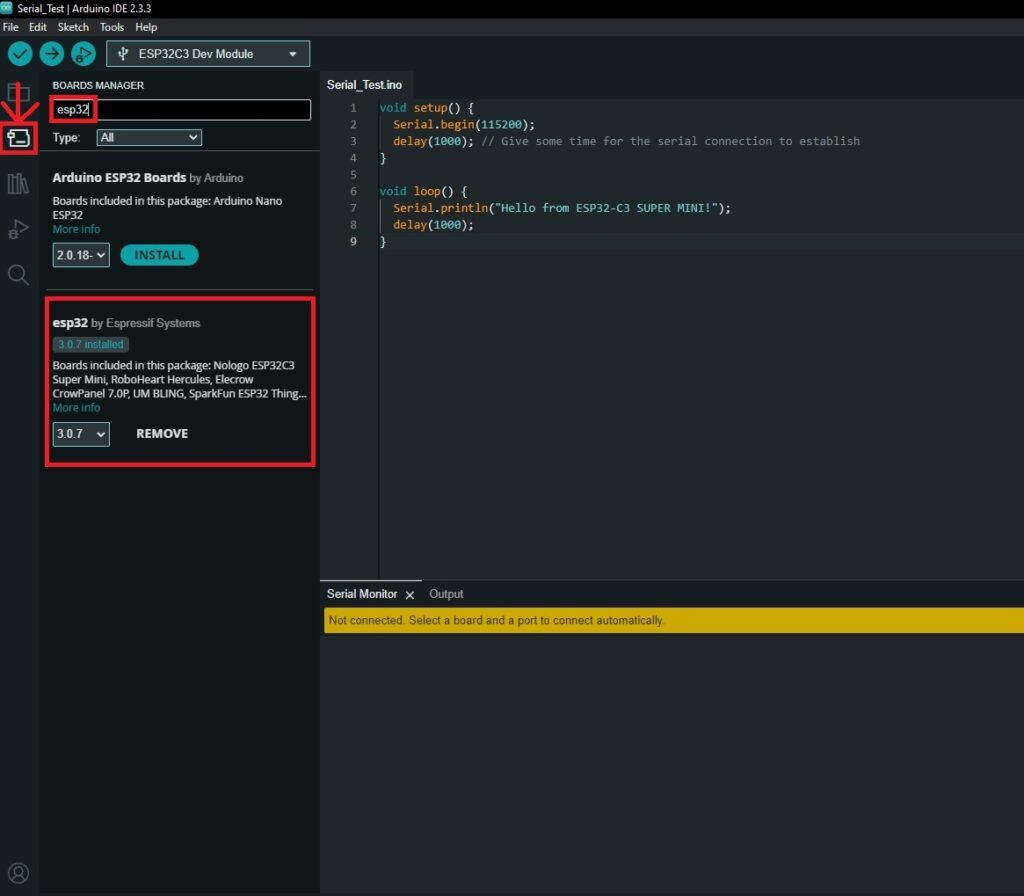Viewport: 1024px width, 896px height.
Task: Open the ESP32C3 Dev Module board selector
Action: pos(208,54)
